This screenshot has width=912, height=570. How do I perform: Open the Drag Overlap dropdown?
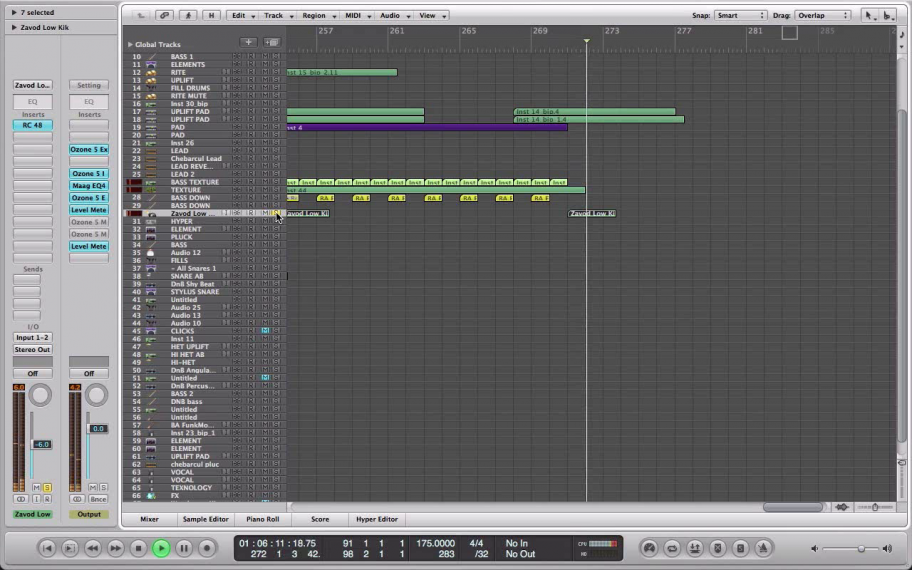[x=822, y=16]
